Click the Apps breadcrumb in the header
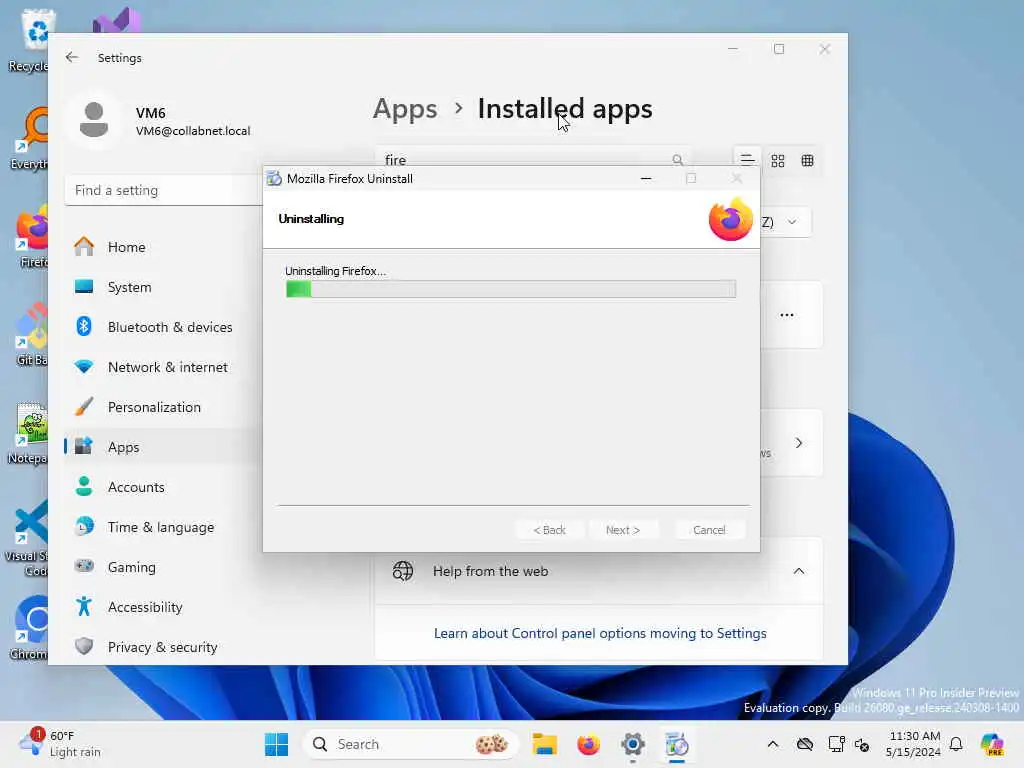This screenshot has height=768, width=1024. tap(405, 108)
